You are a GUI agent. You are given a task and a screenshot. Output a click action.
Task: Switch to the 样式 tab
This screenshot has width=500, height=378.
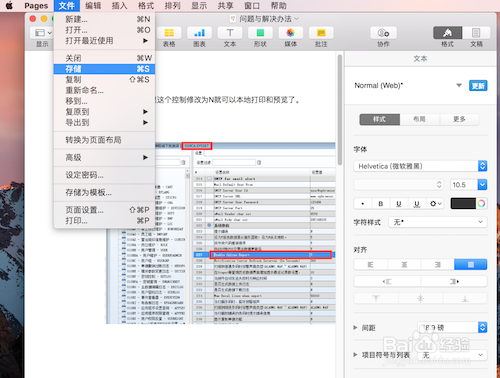(380, 119)
